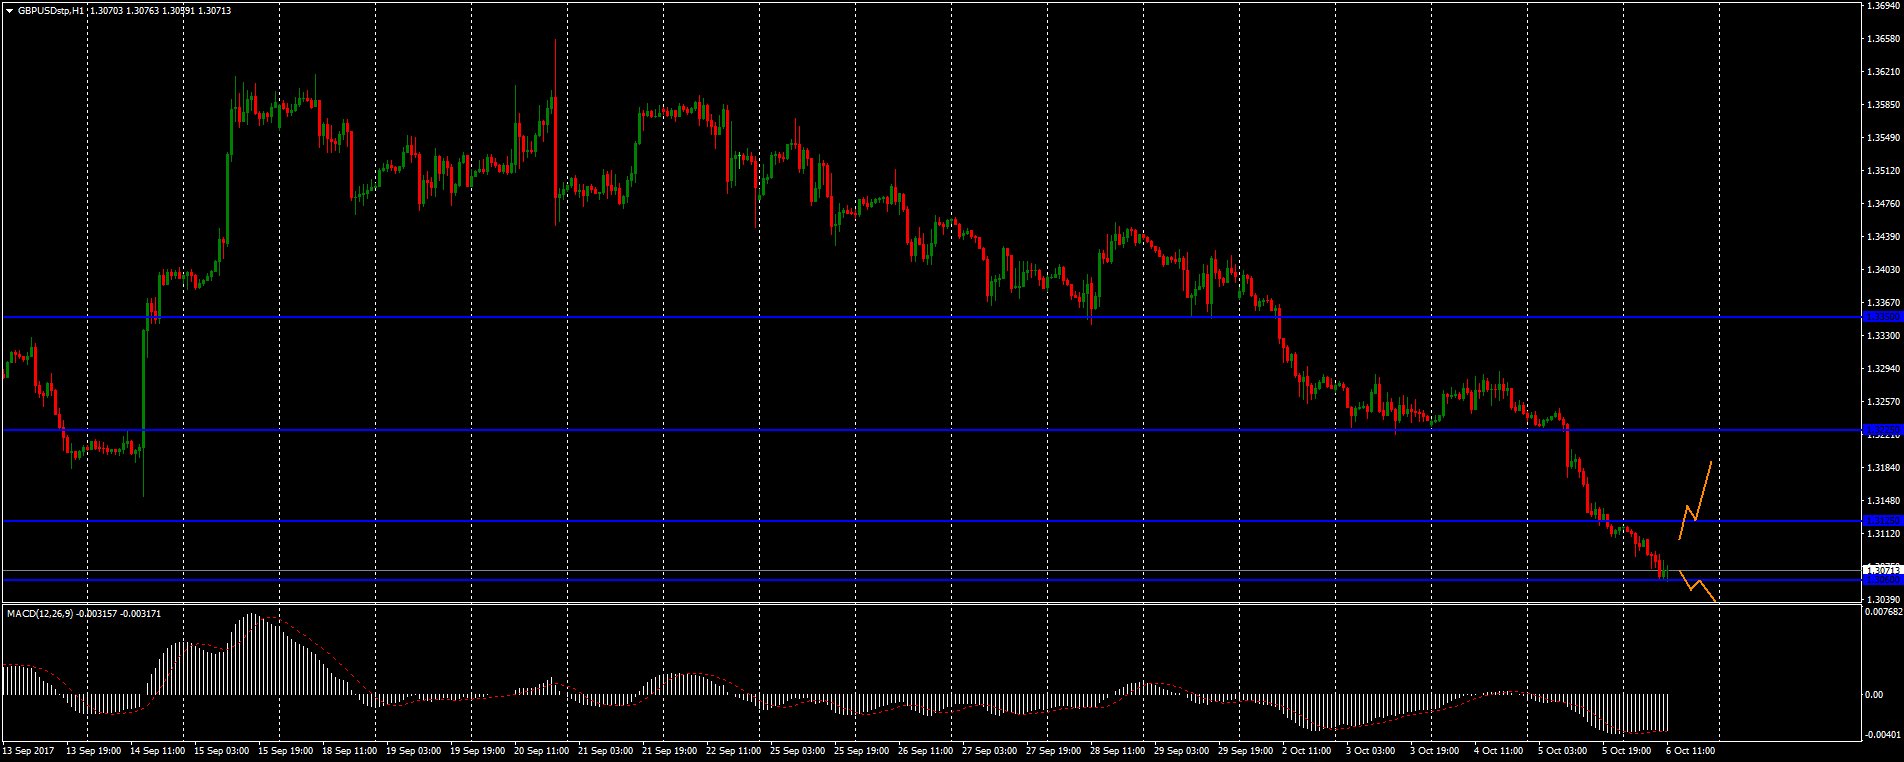Select the blue horizontal line at 1.33500

tap(932, 317)
